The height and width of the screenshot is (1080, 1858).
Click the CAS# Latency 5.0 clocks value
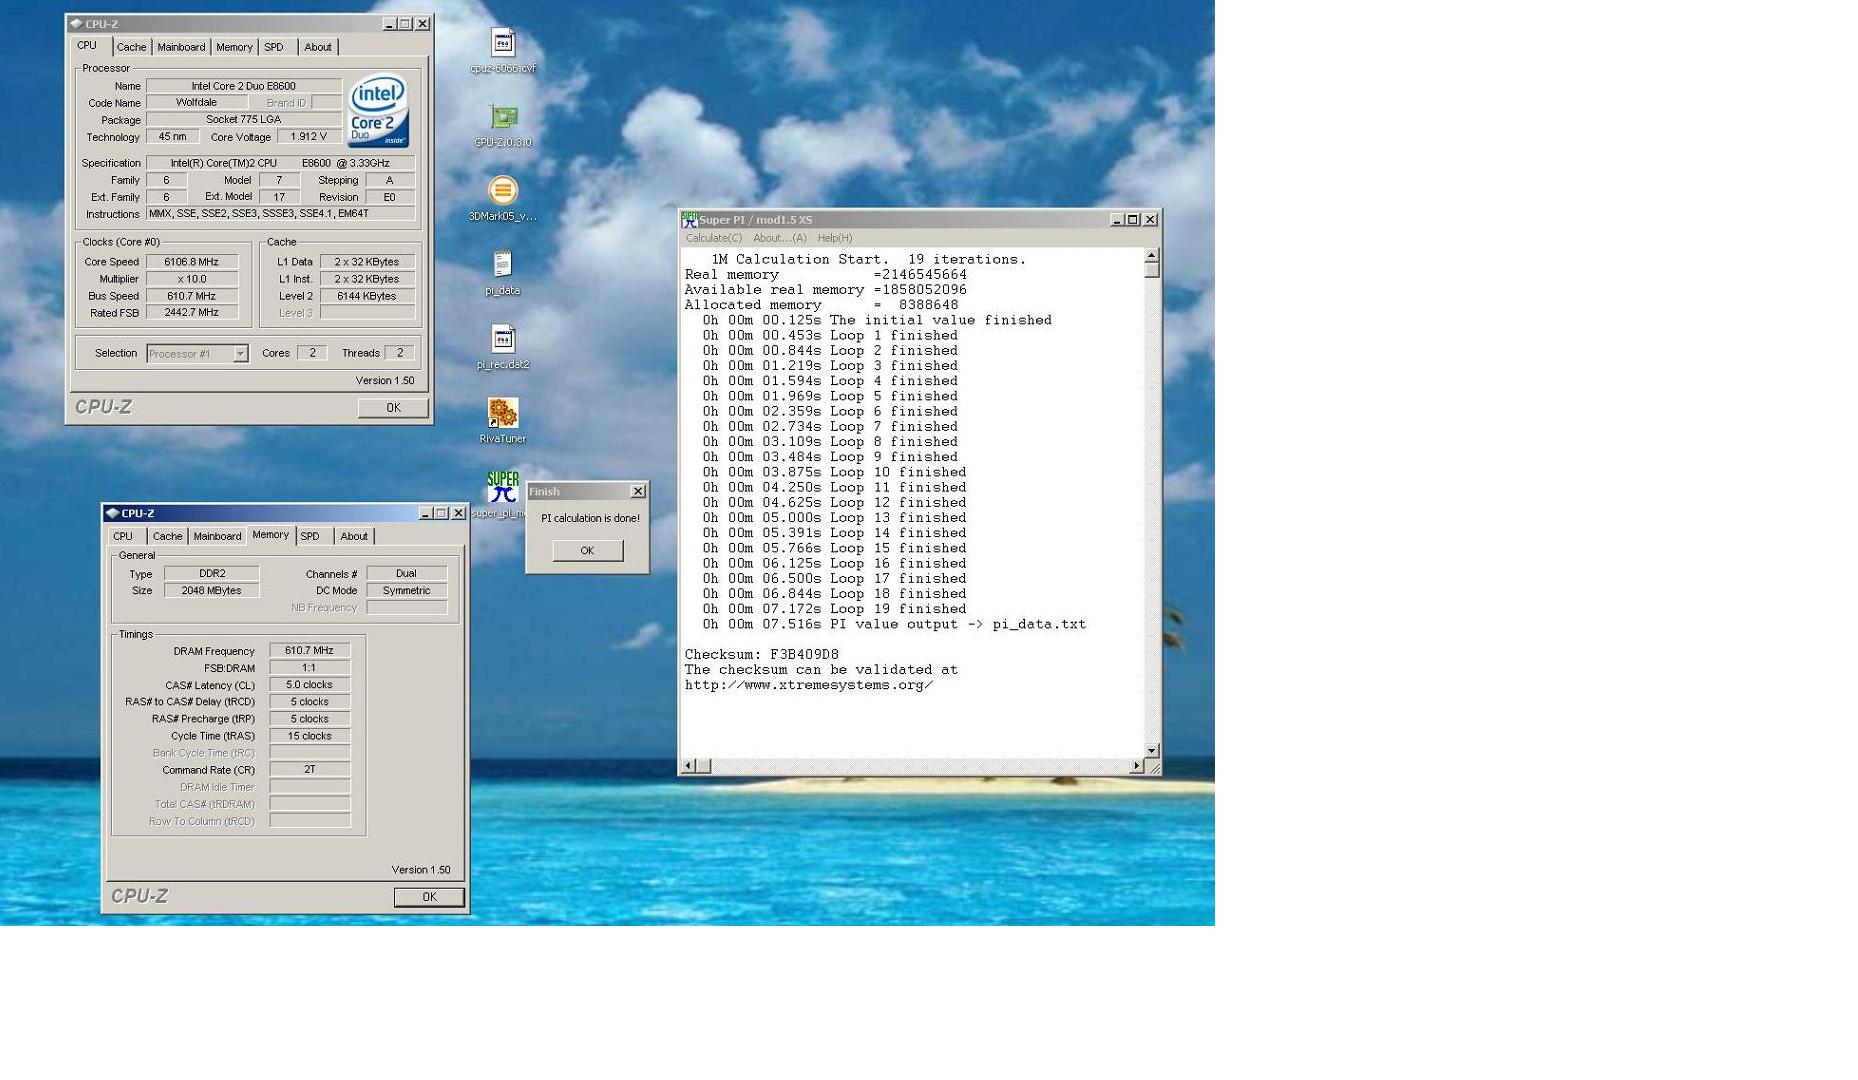click(310, 685)
